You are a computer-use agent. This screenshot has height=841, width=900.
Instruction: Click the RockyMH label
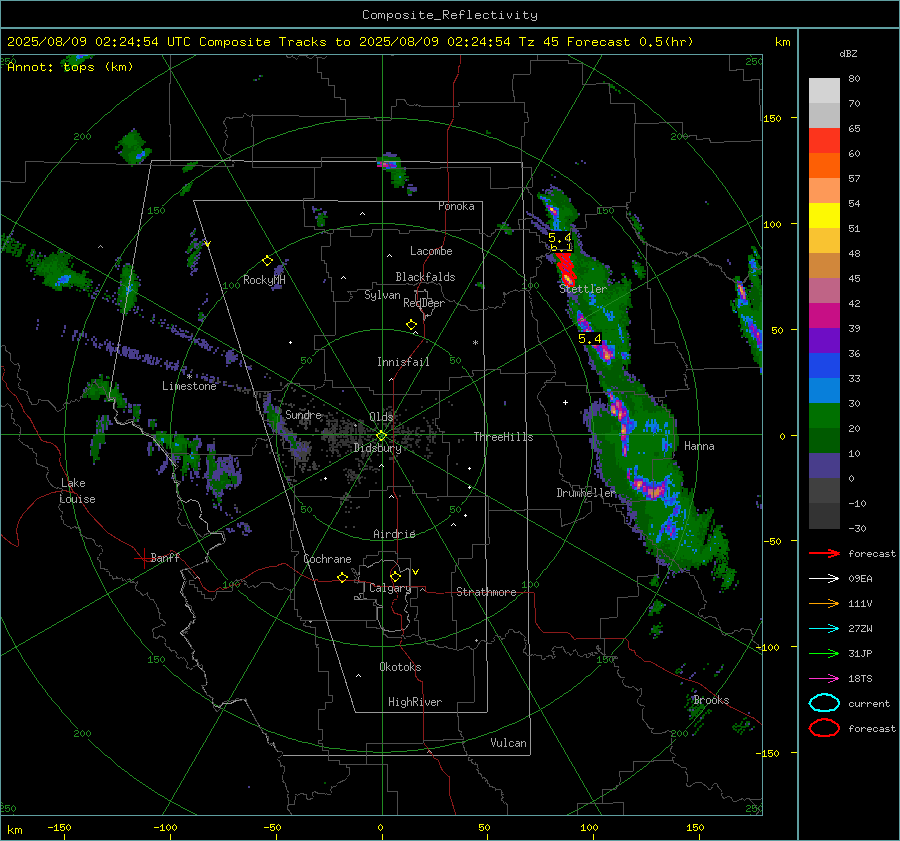point(264,280)
